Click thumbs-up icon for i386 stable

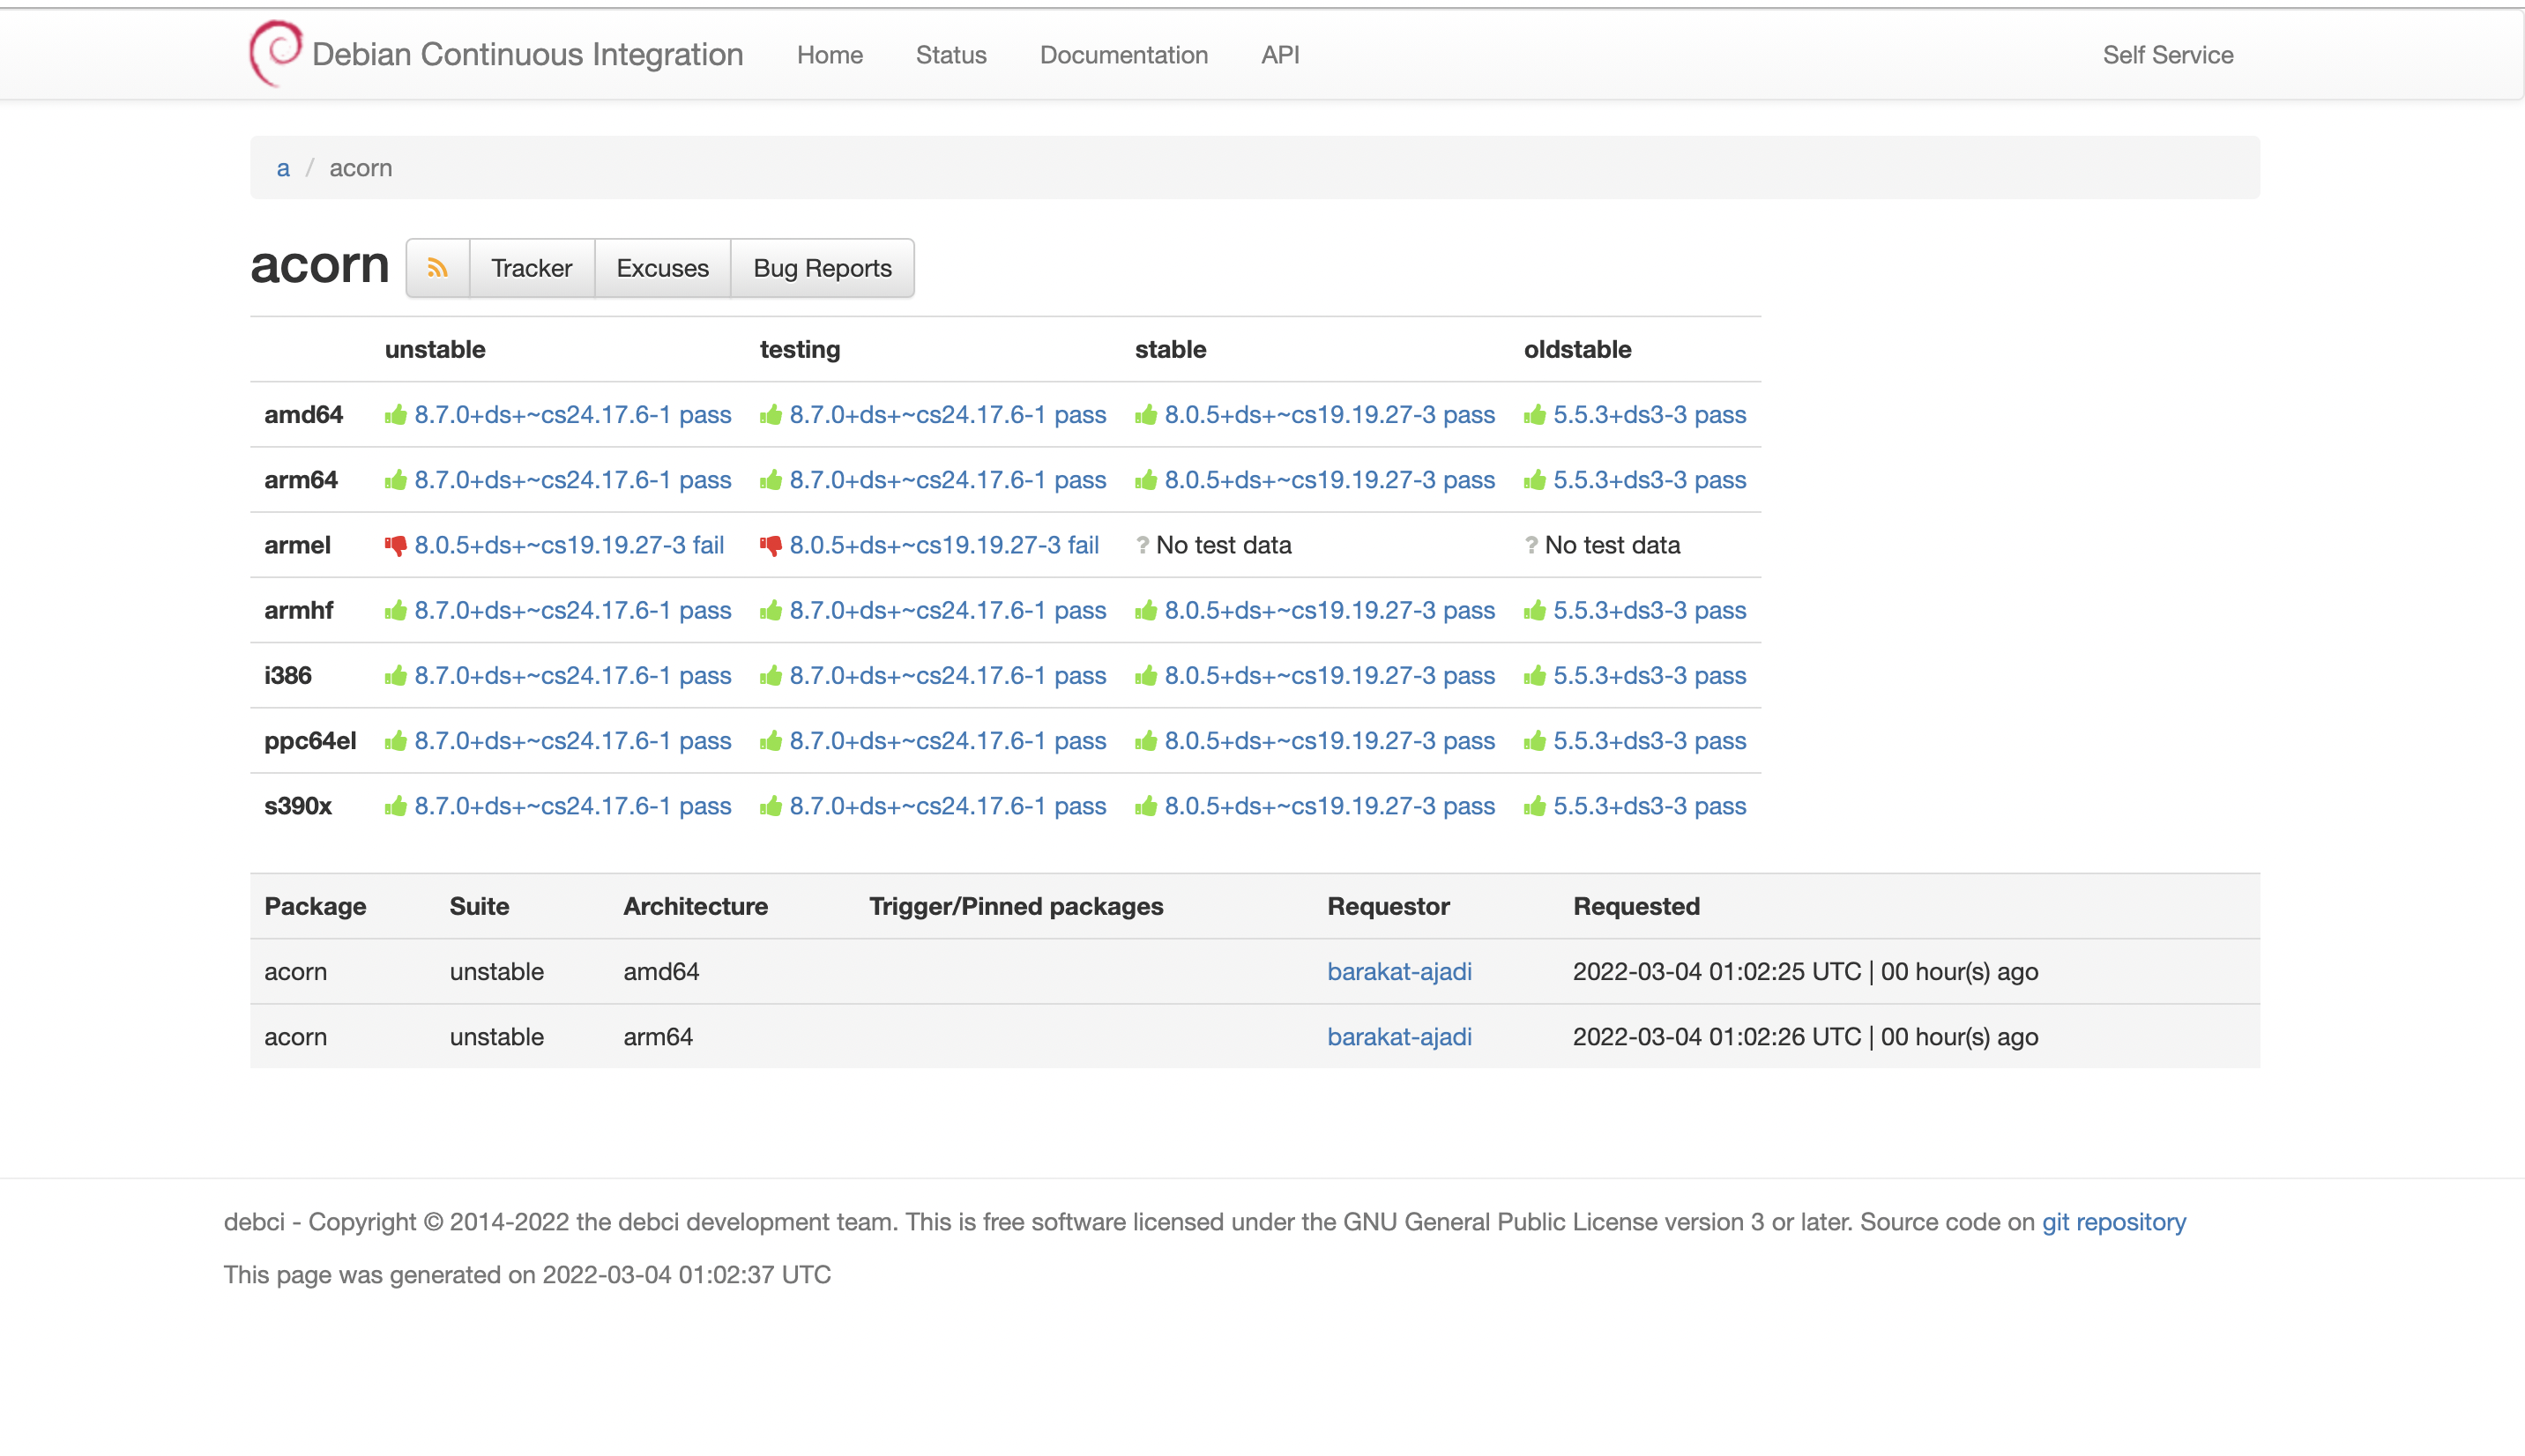coord(1146,676)
